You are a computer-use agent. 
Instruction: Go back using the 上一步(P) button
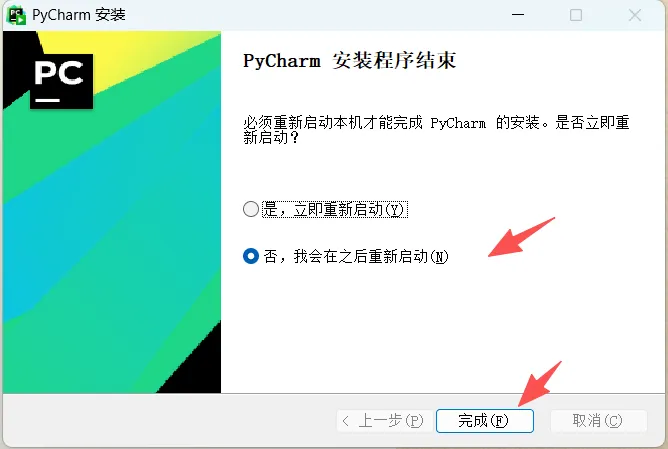point(385,421)
